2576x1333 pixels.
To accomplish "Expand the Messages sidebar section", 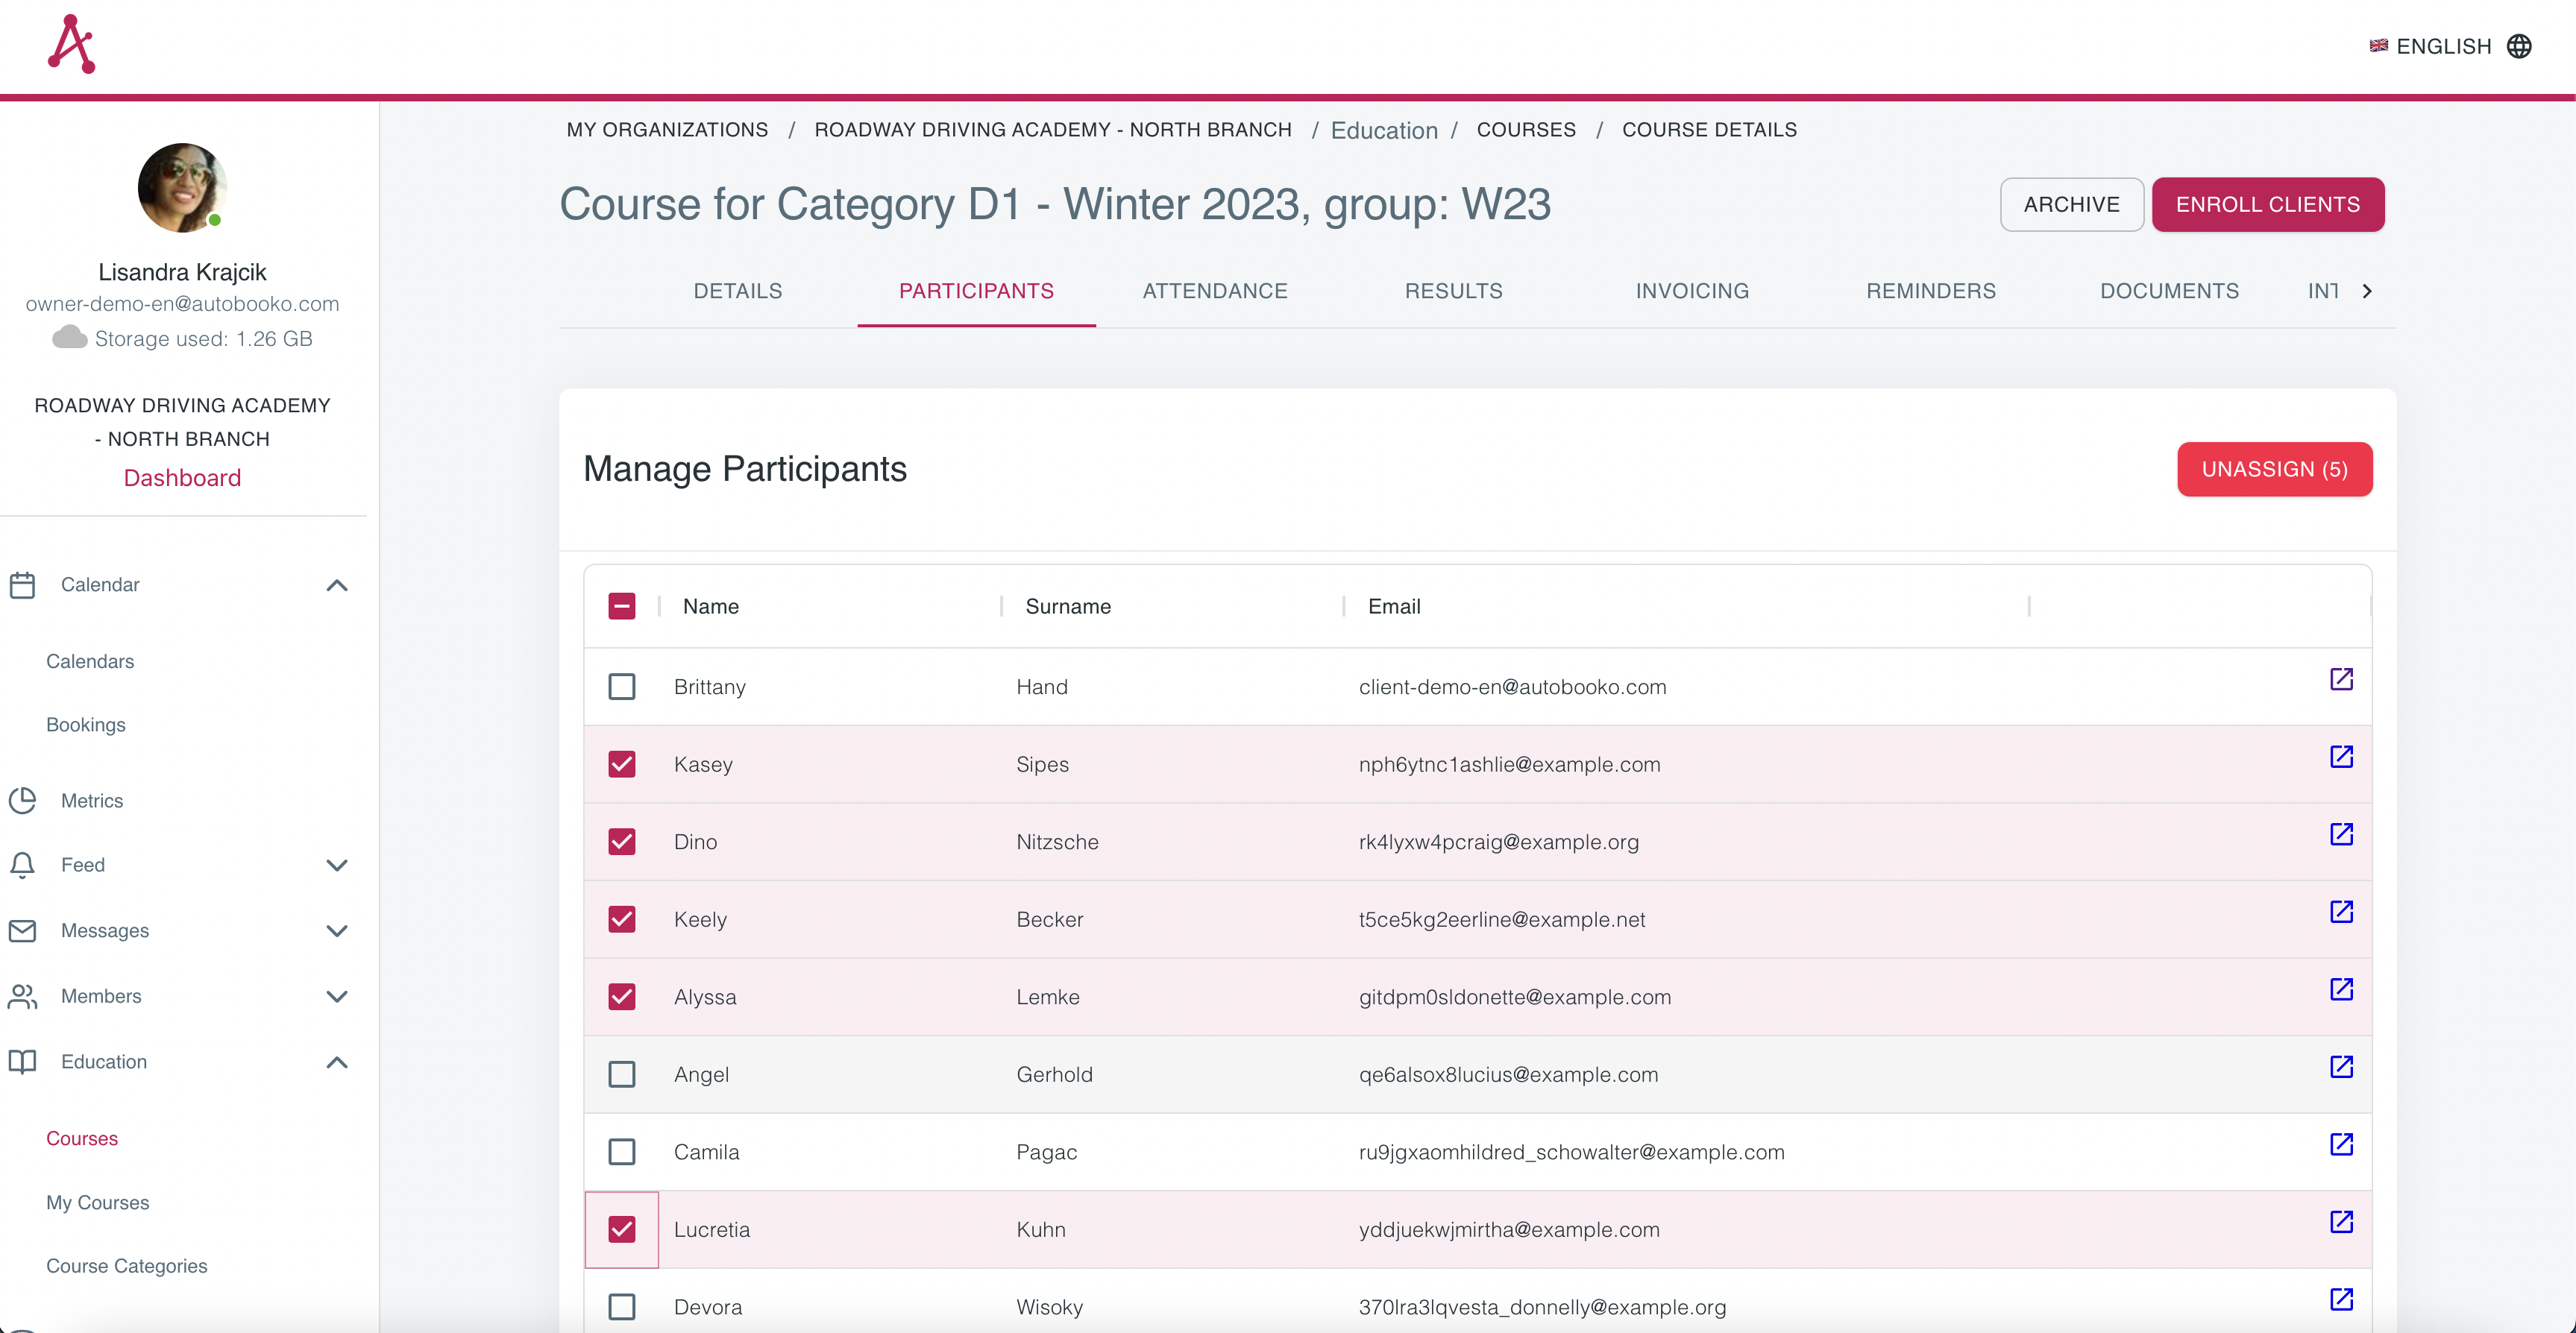I will (336, 930).
